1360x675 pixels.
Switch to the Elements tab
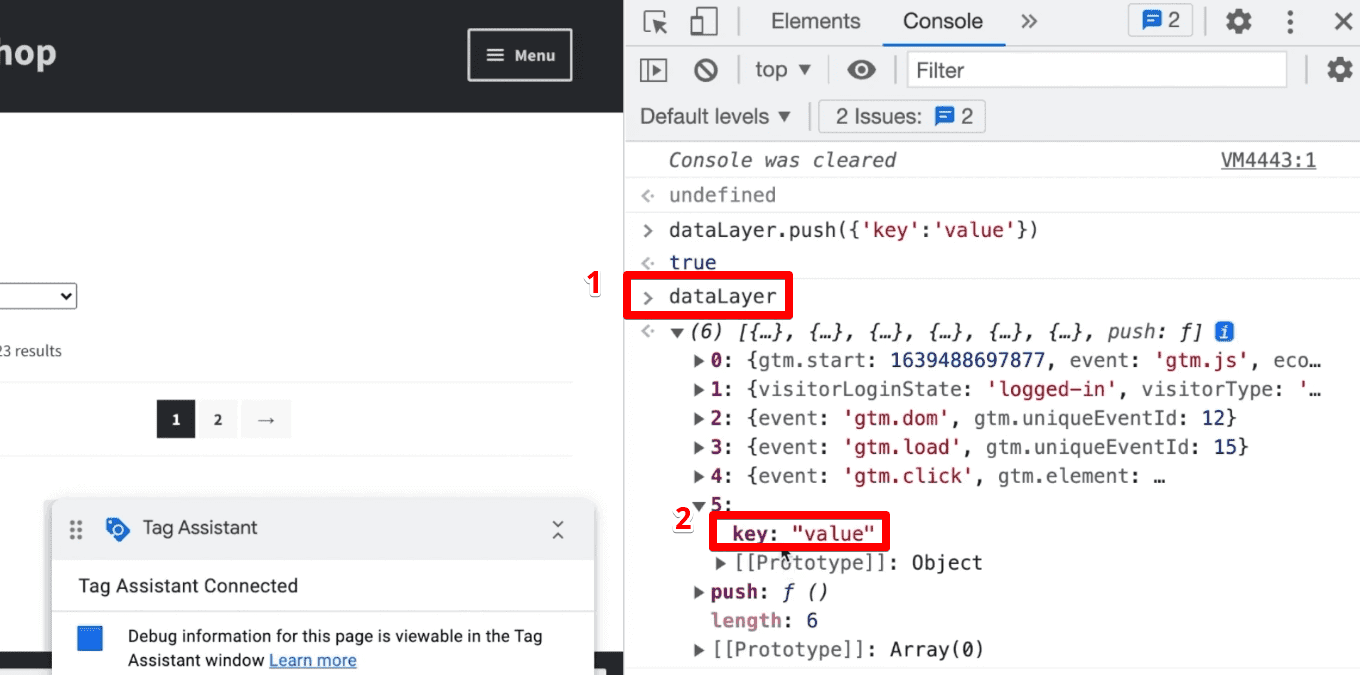[x=815, y=21]
